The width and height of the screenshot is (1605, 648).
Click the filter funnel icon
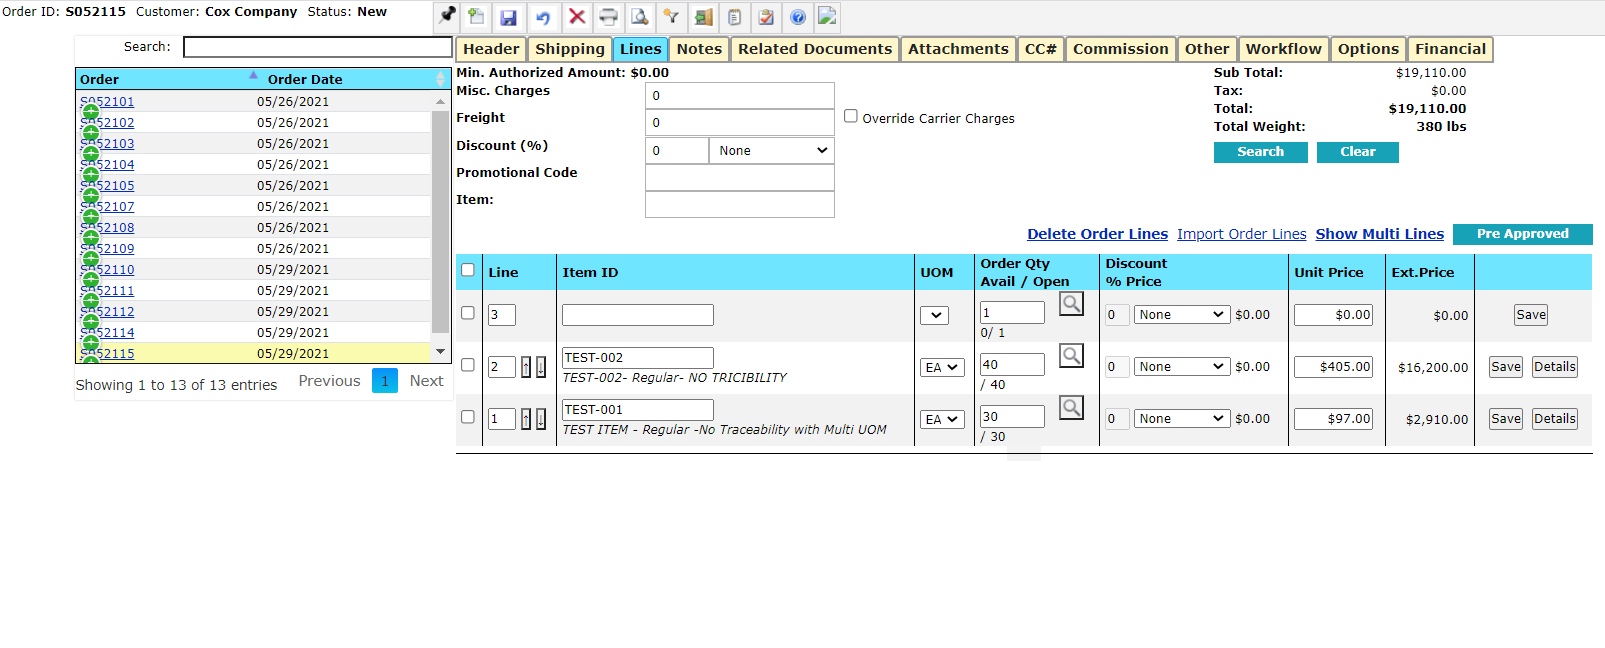click(x=672, y=17)
